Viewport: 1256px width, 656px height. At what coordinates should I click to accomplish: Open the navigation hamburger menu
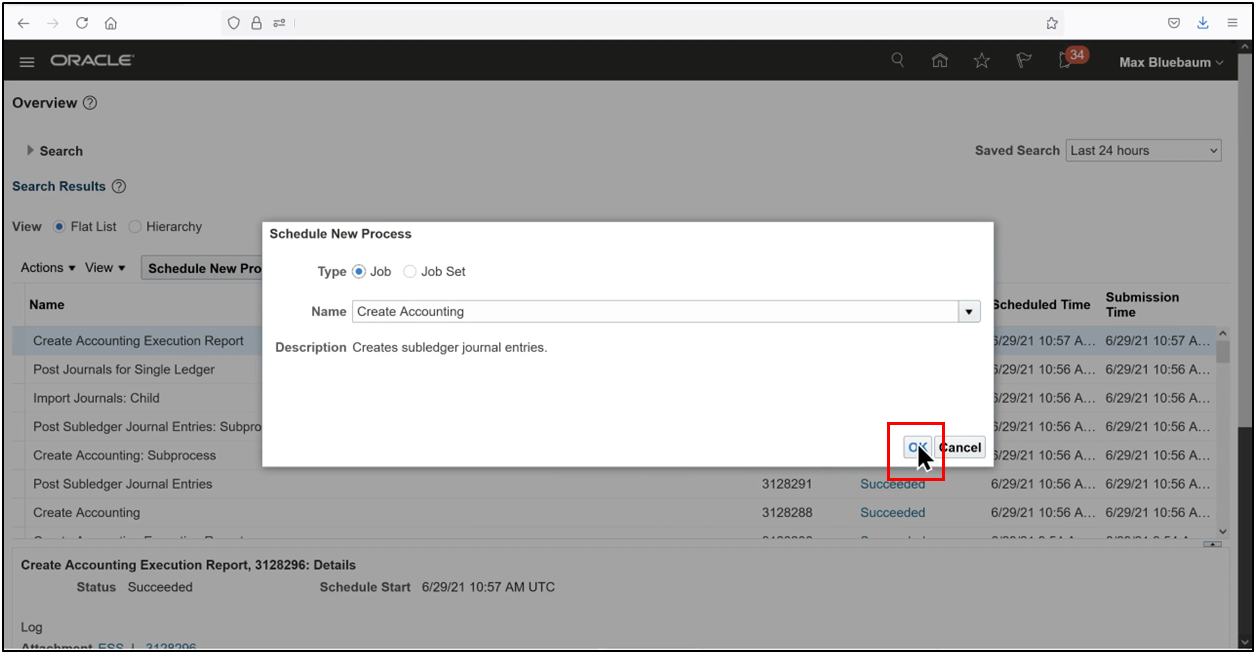coord(27,60)
